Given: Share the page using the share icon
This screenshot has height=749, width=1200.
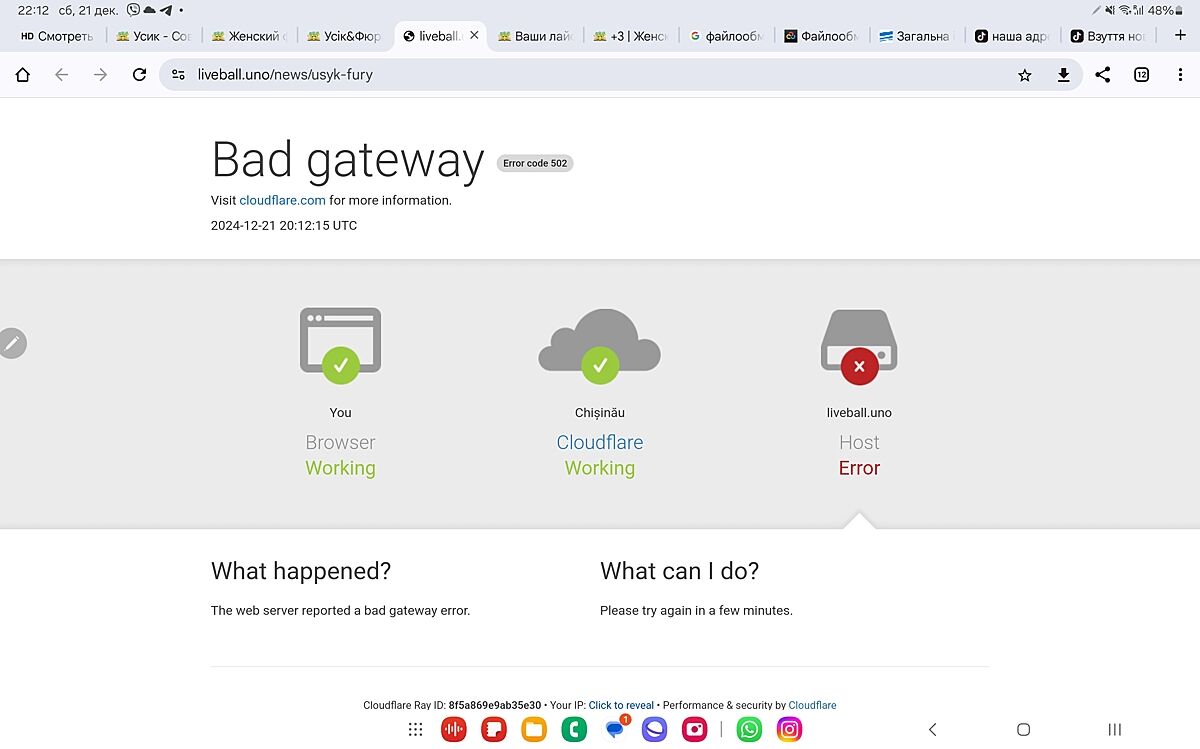Looking at the screenshot, I should coord(1102,75).
